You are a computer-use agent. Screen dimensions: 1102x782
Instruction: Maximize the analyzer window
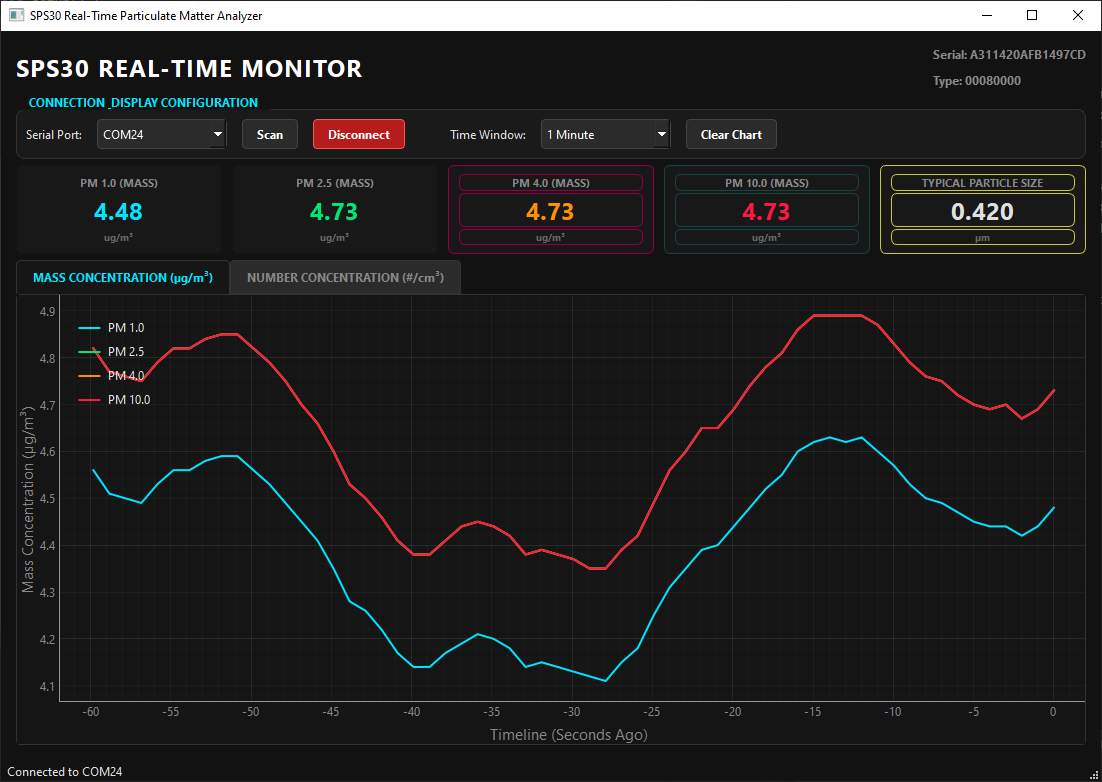pos(1032,15)
